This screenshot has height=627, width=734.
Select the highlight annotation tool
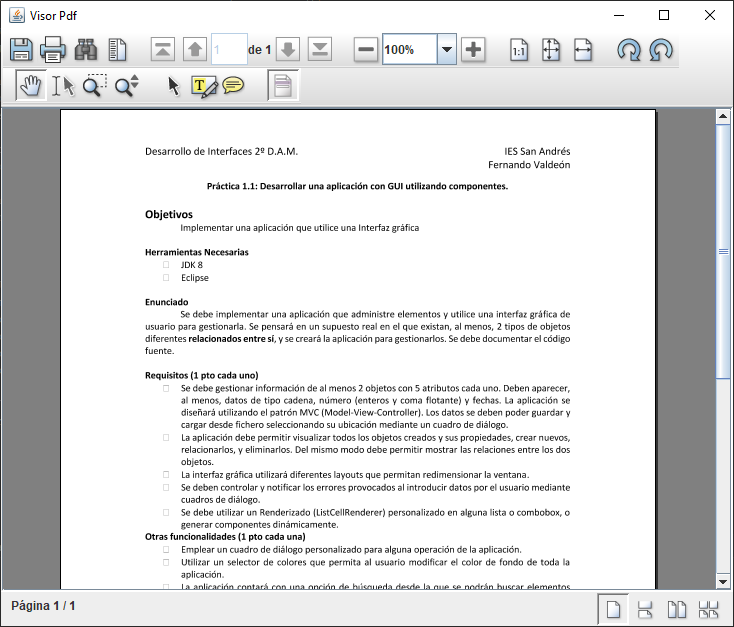(x=203, y=86)
